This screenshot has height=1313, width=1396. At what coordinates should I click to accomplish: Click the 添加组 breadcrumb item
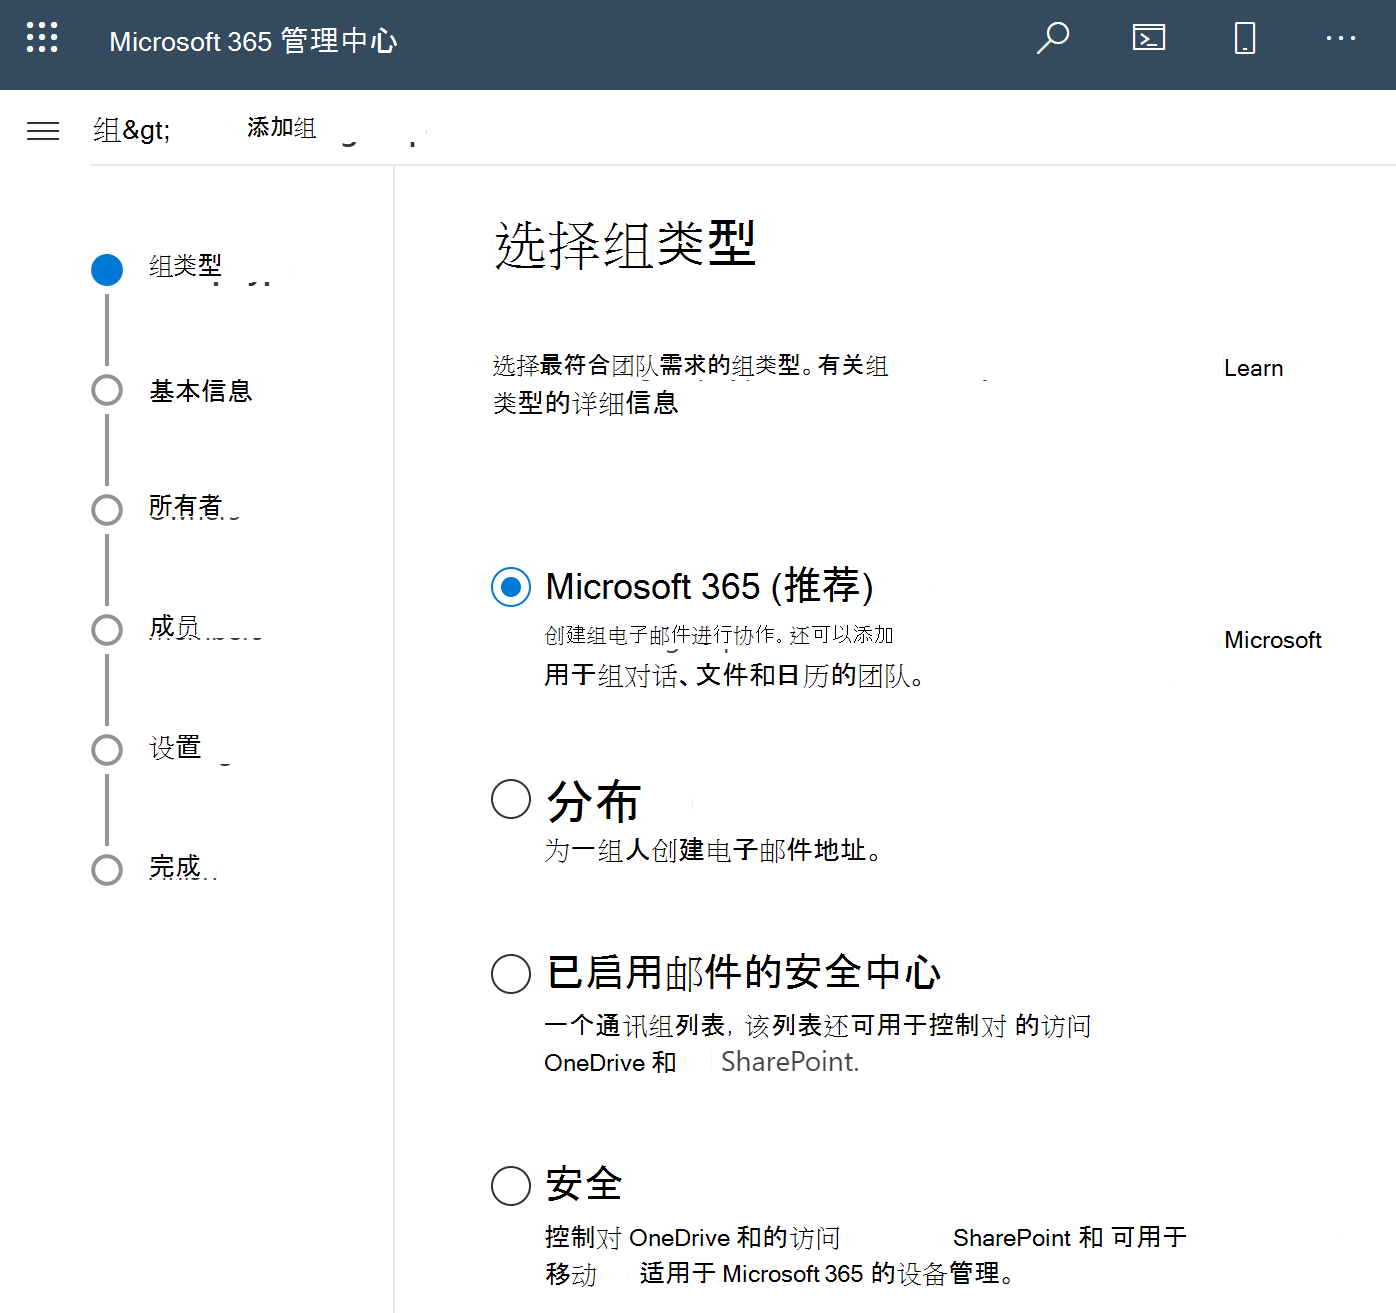[x=282, y=128]
